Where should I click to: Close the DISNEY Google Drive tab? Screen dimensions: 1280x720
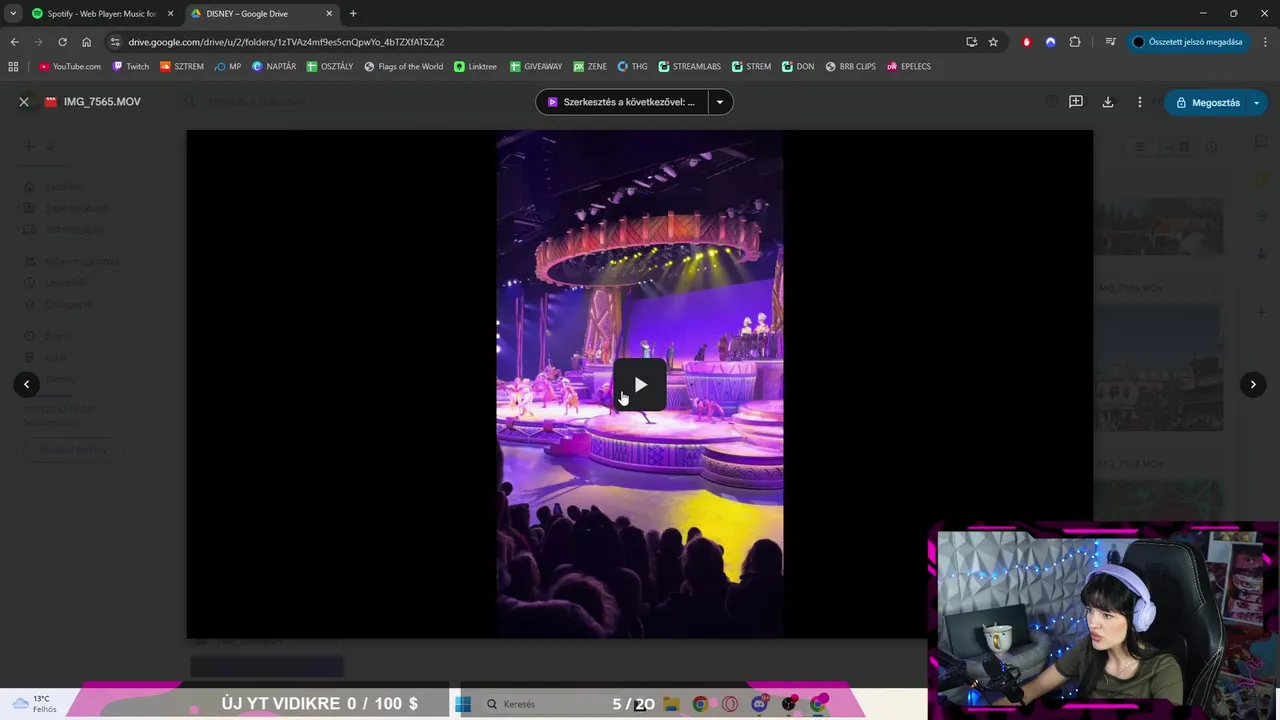click(329, 14)
